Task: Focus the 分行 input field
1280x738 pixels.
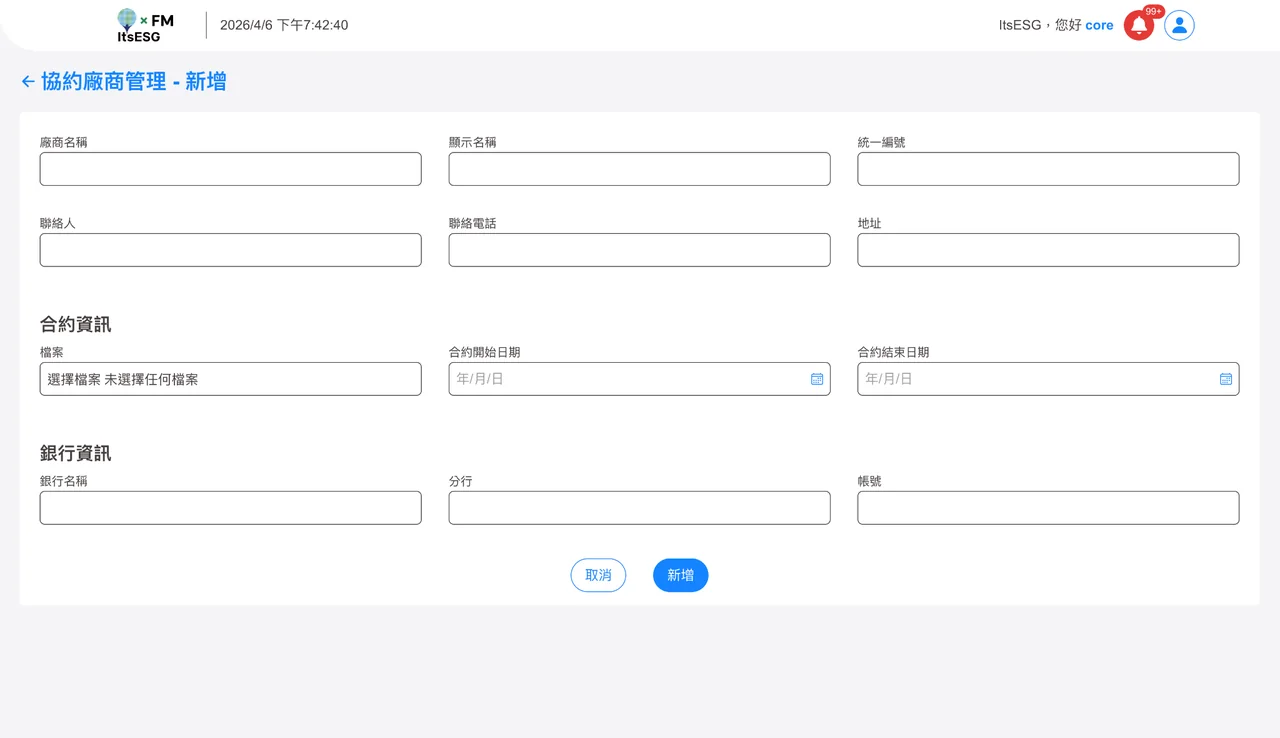Action: (x=639, y=508)
